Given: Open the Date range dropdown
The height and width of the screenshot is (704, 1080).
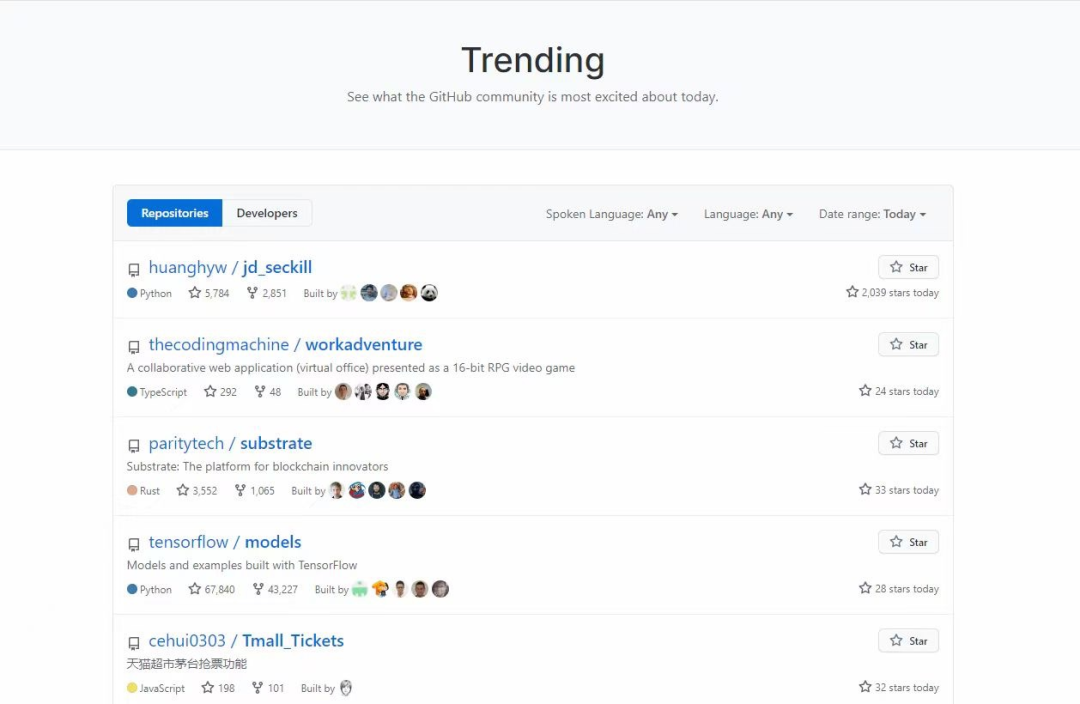Looking at the screenshot, I should coord(872,214).
